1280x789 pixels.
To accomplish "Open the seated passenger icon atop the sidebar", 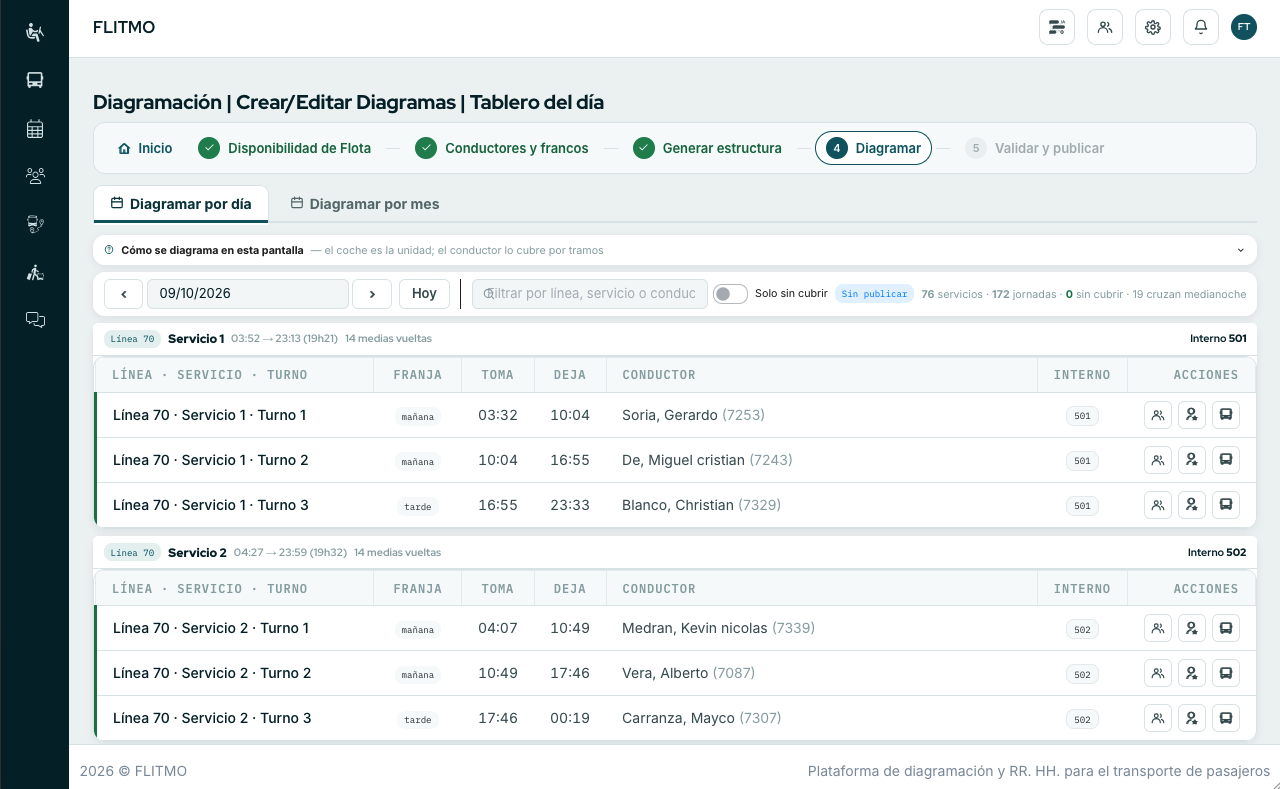I will (35, 32).
